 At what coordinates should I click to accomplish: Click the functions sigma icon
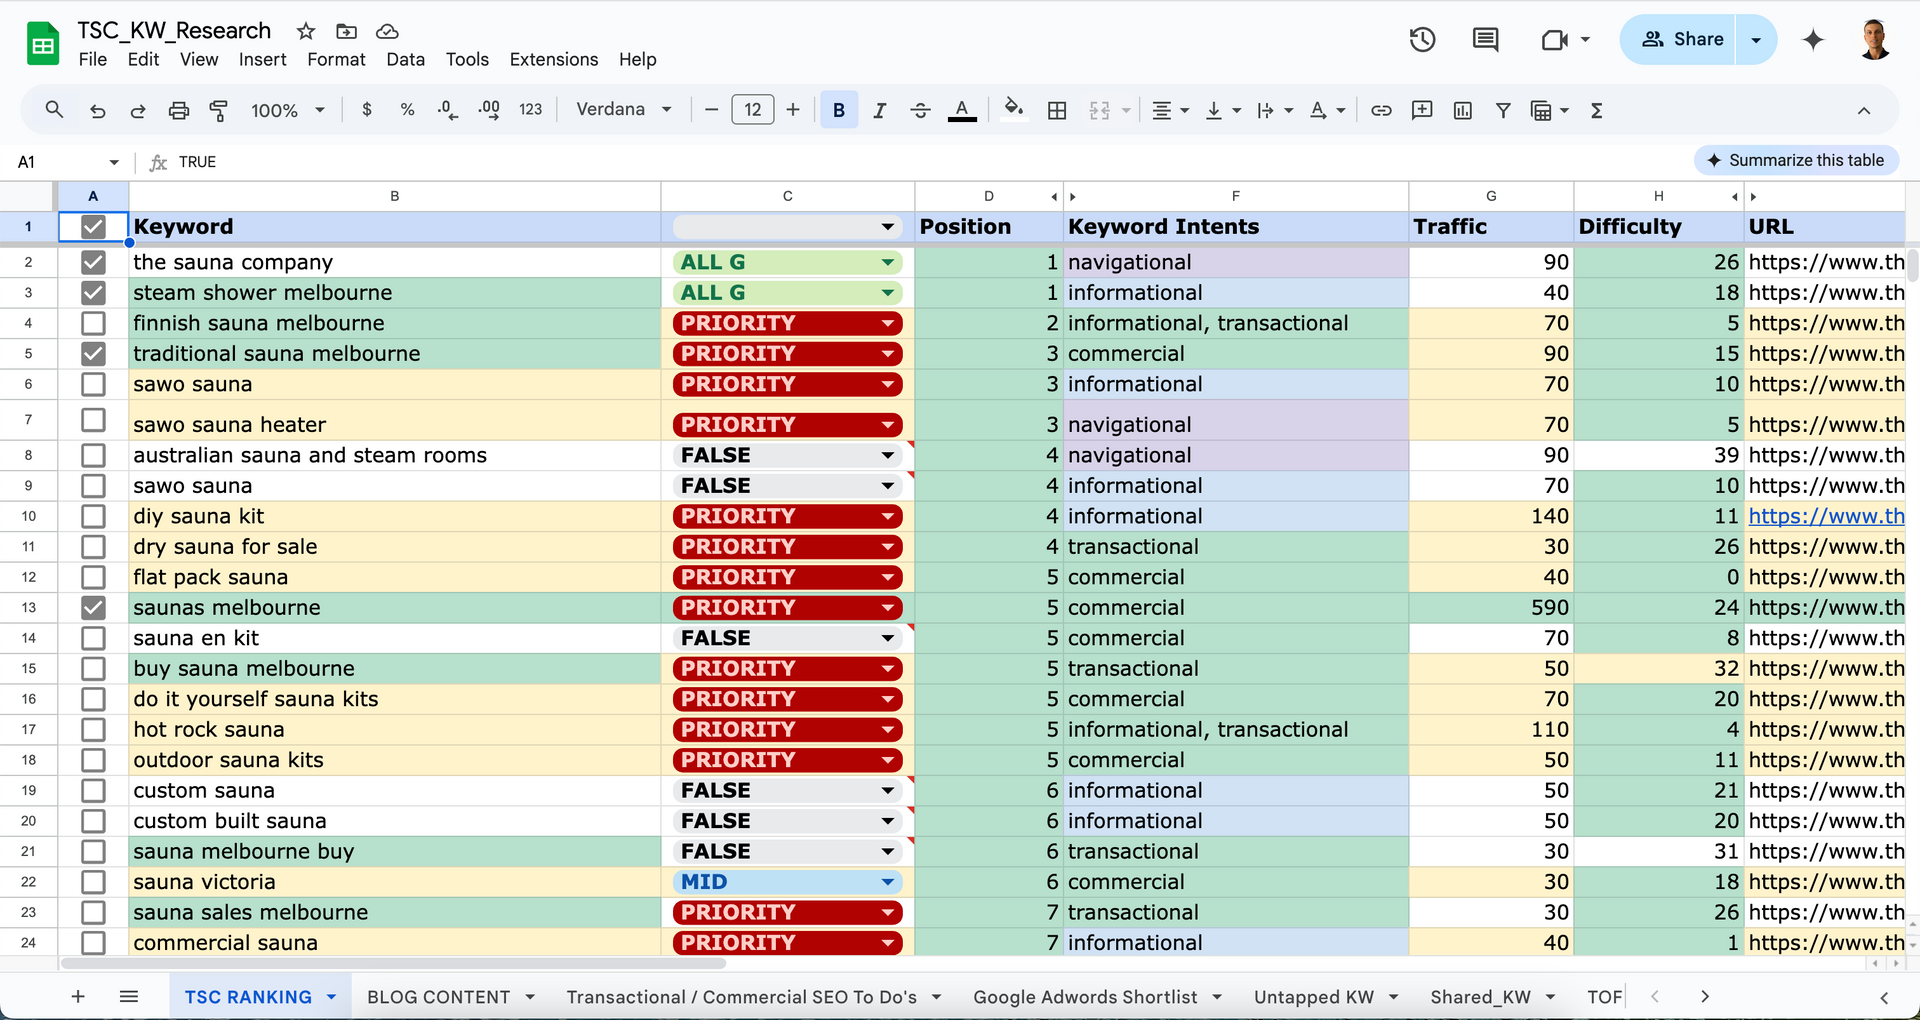point(1596,110)
